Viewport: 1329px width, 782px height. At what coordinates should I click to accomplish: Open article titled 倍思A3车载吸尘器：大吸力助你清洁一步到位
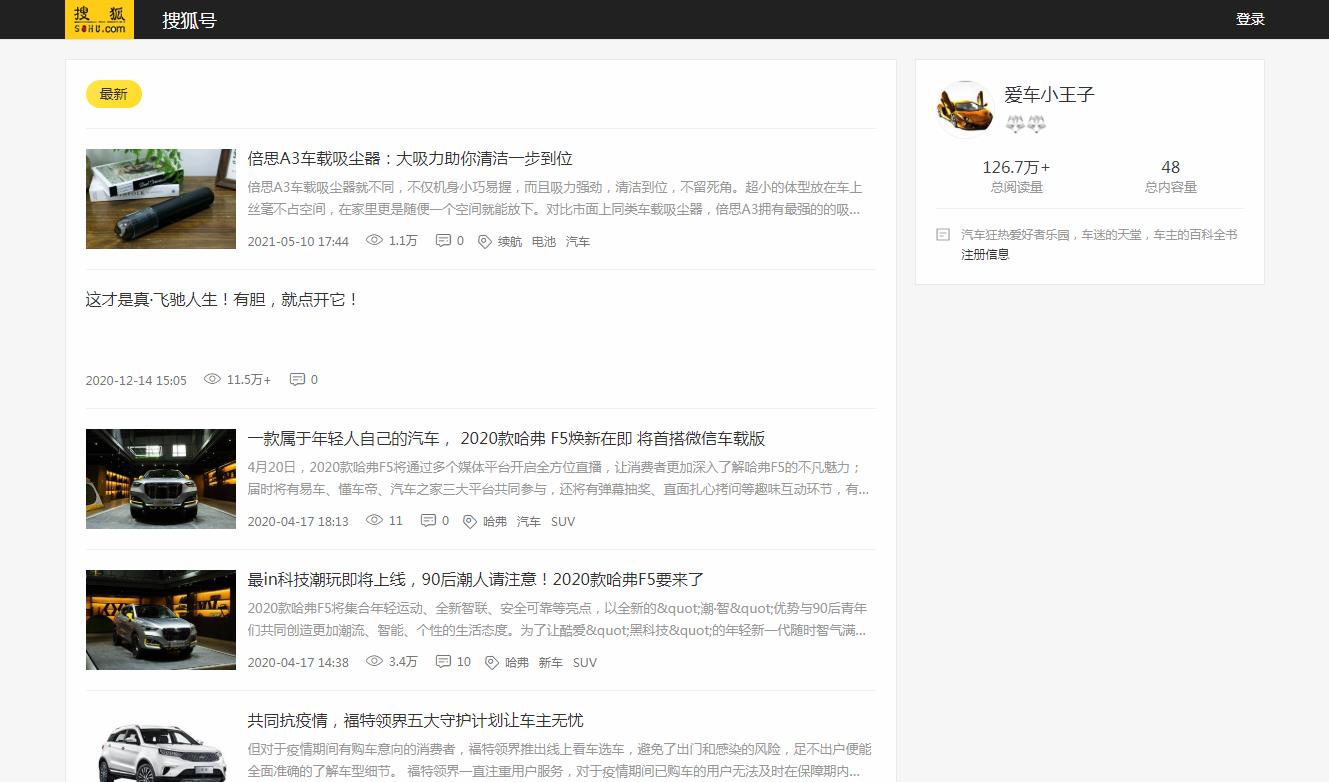pos(410,158)
